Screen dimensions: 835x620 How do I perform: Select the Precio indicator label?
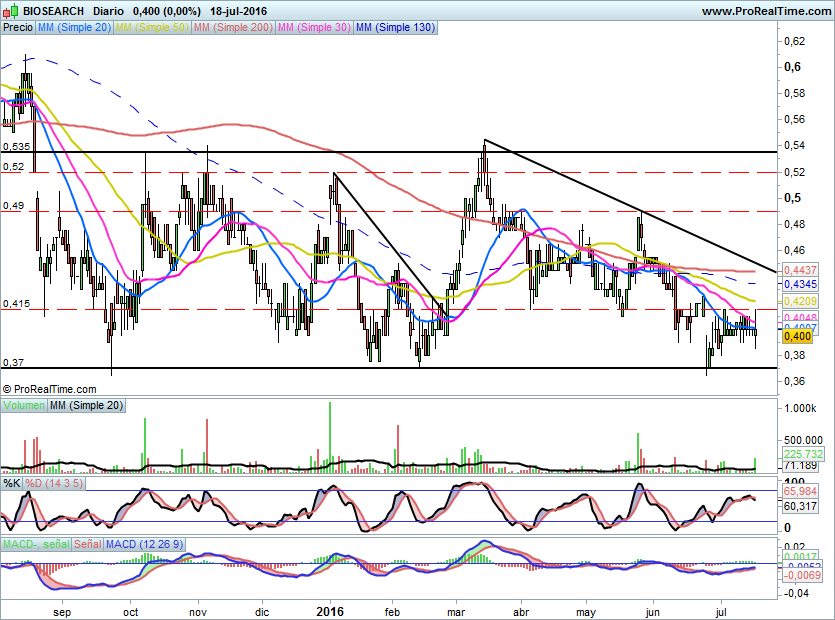coord(17,28)
